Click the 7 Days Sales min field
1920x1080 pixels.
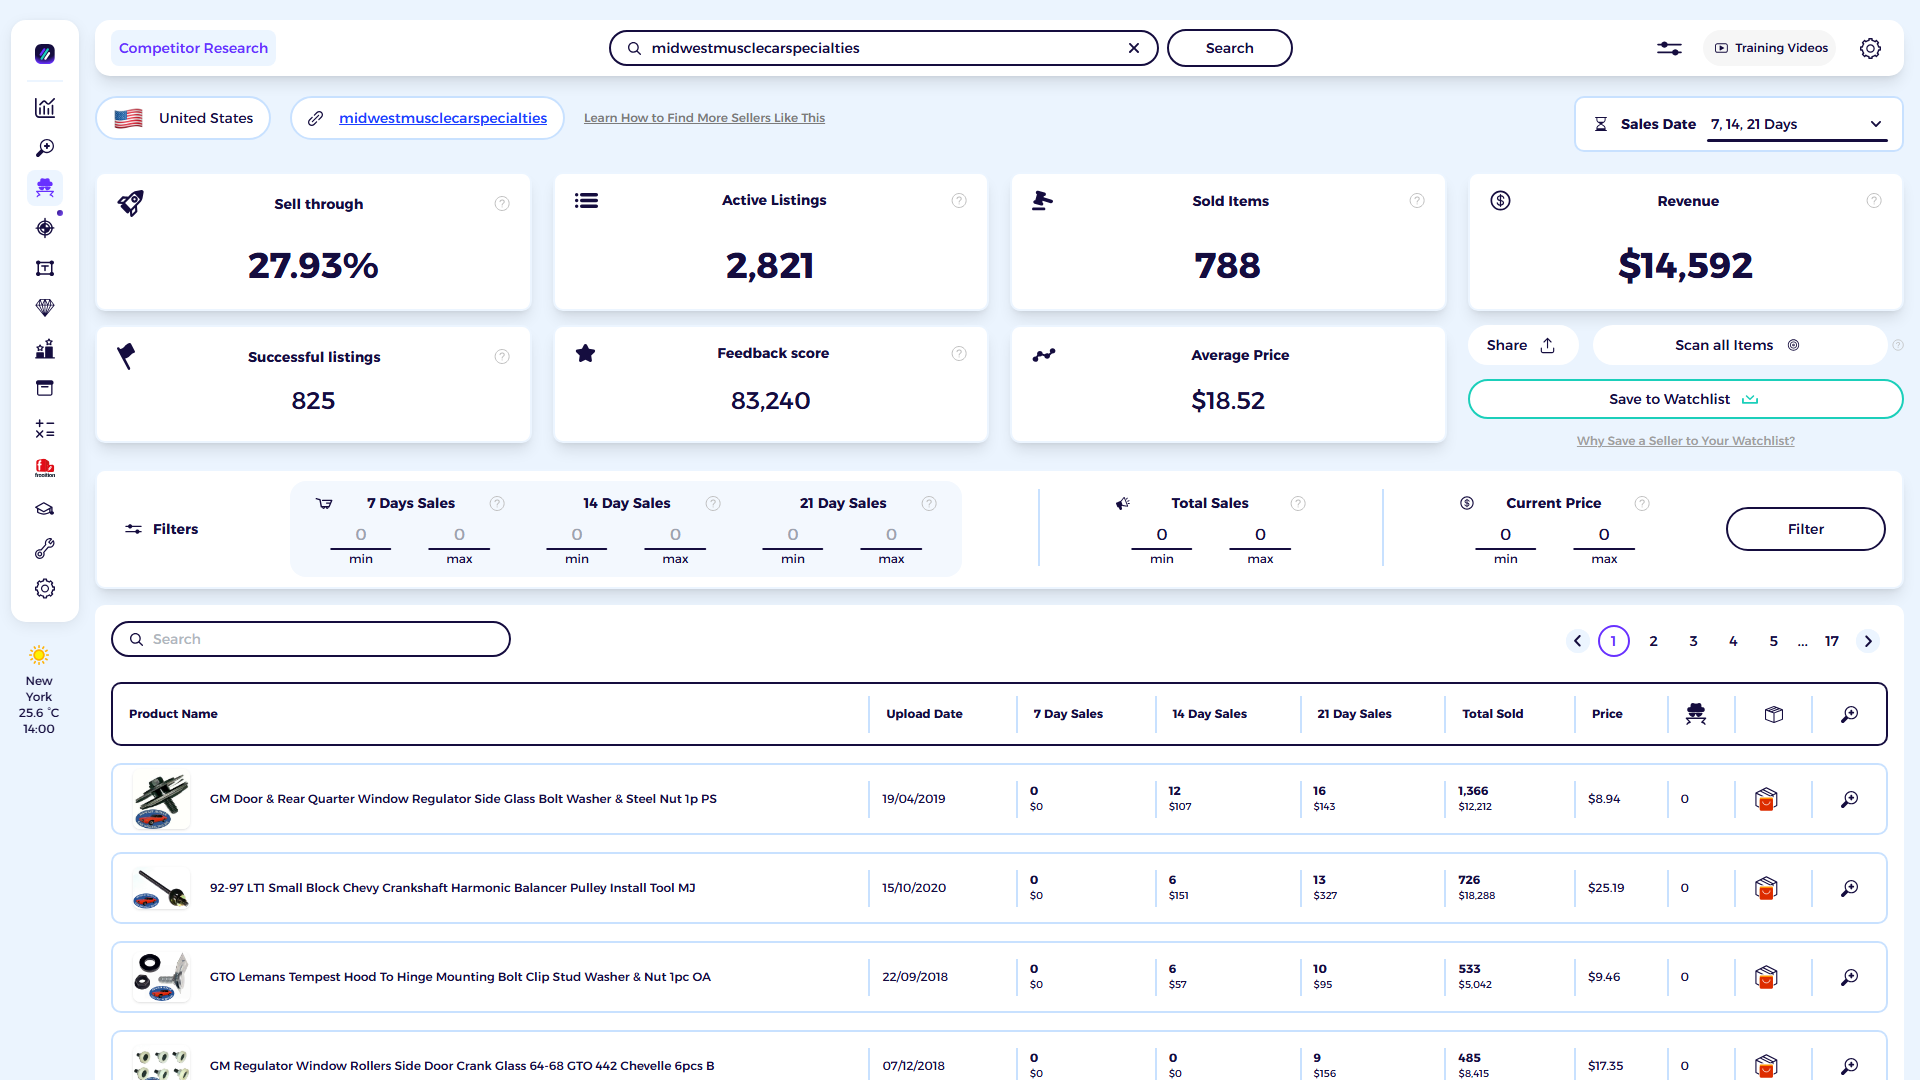point(361,536)
